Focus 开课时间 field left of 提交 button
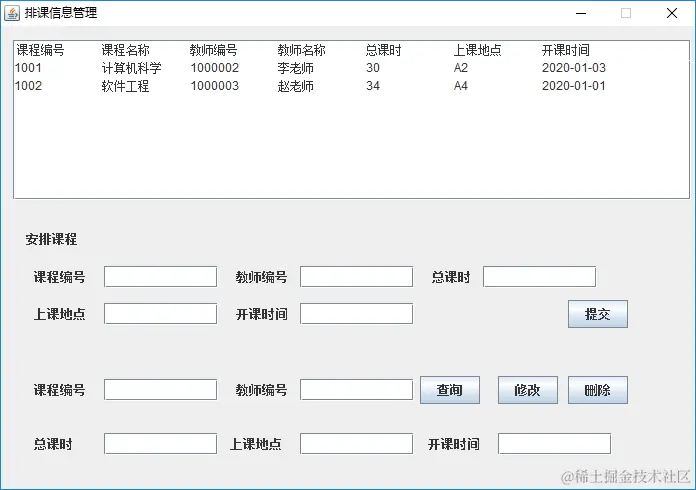The image size is (696, 490). click(356, 314)
